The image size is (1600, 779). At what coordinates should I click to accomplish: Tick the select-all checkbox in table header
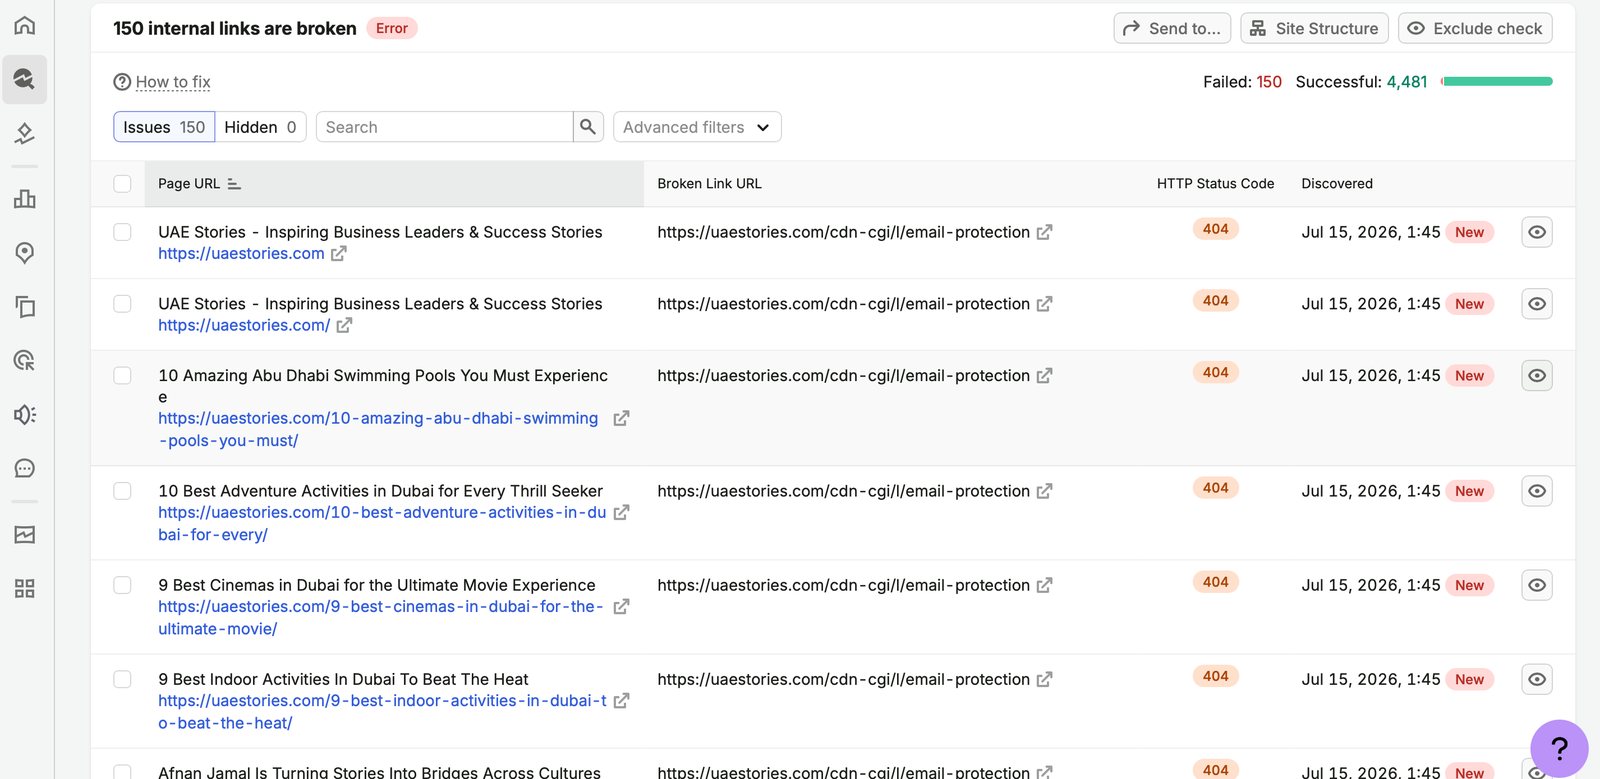122,184
